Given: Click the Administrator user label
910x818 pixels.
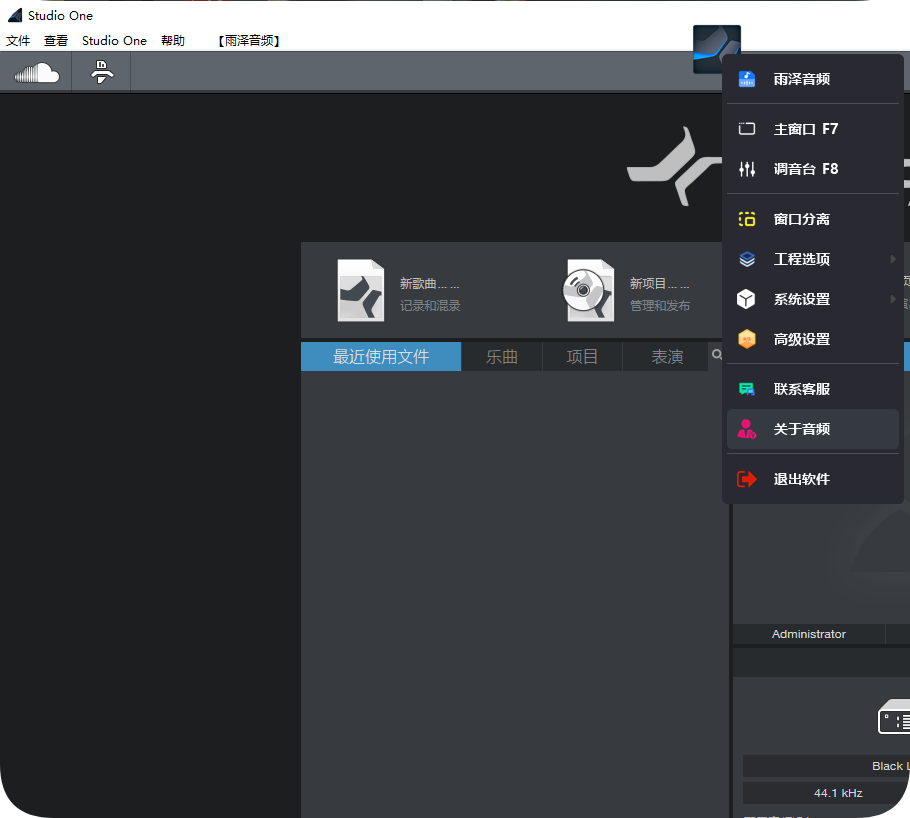Looking at the screenshot, I should 808,634.
